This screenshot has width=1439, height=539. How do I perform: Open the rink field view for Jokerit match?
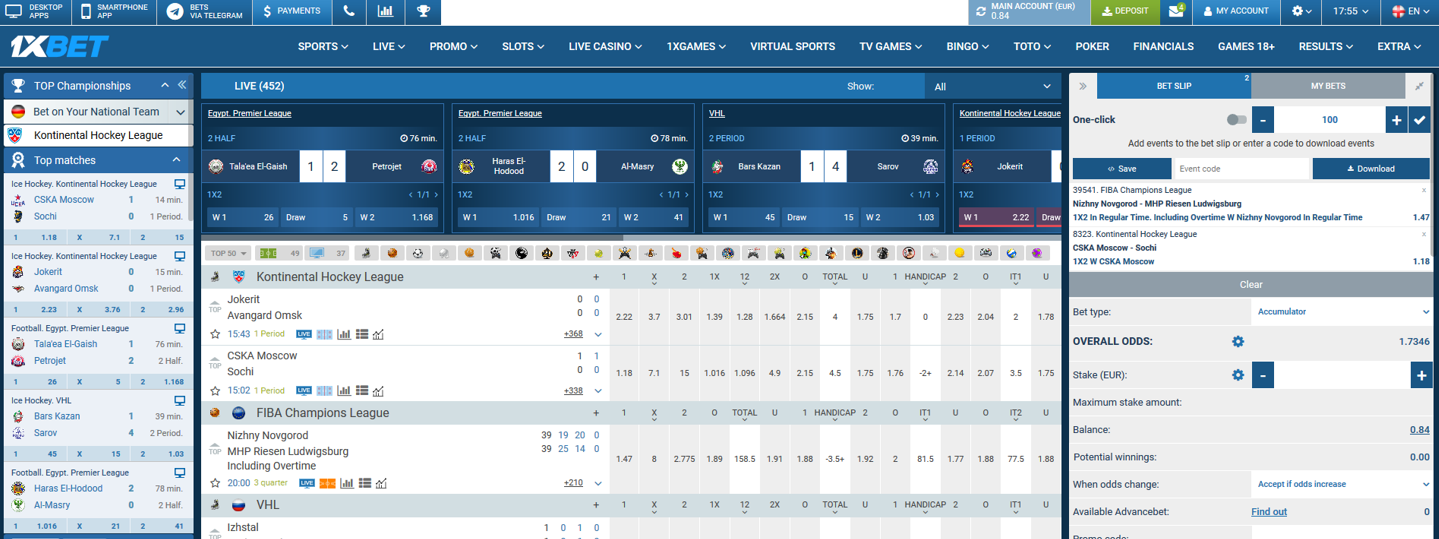click(324, 335)
